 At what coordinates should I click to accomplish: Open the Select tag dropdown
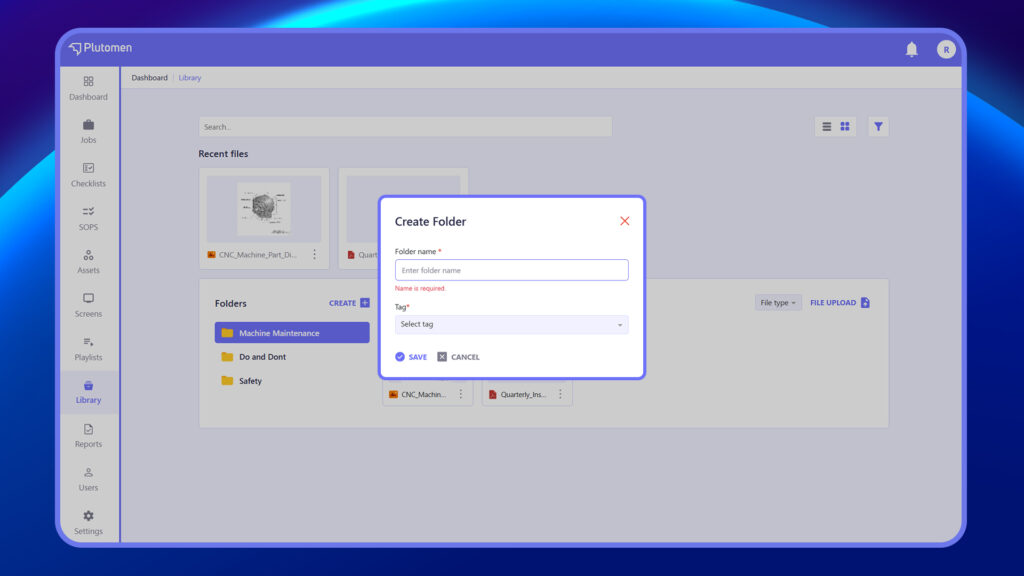(511, 325)
